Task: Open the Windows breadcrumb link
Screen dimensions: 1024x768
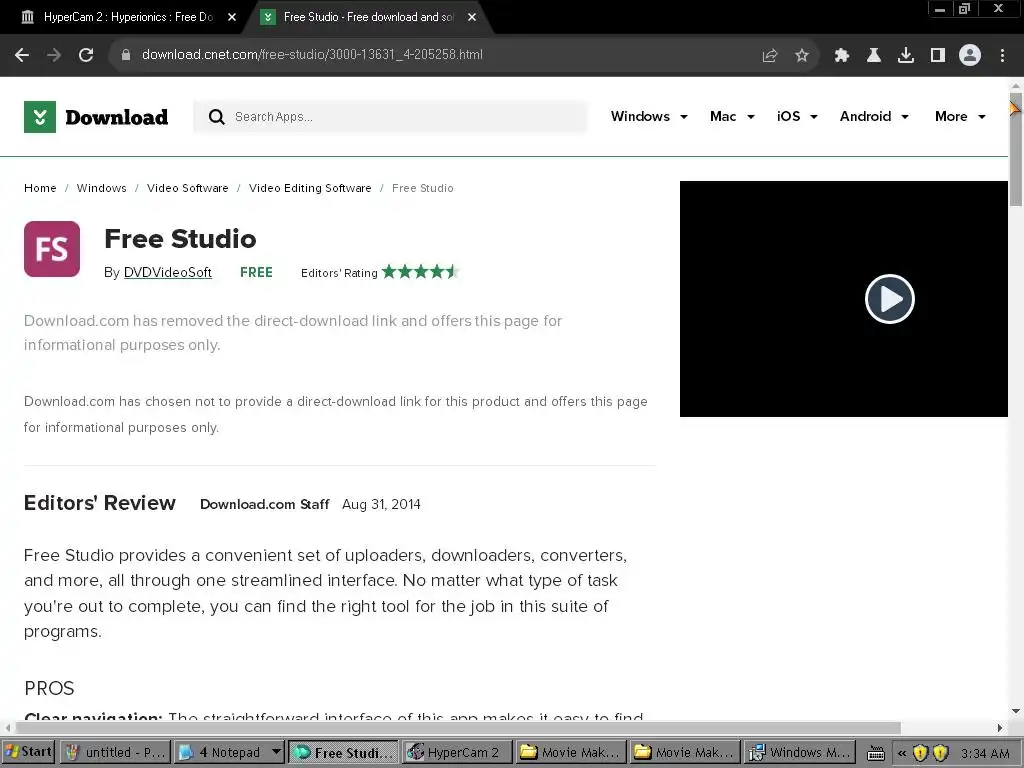Action: (101, 188)
